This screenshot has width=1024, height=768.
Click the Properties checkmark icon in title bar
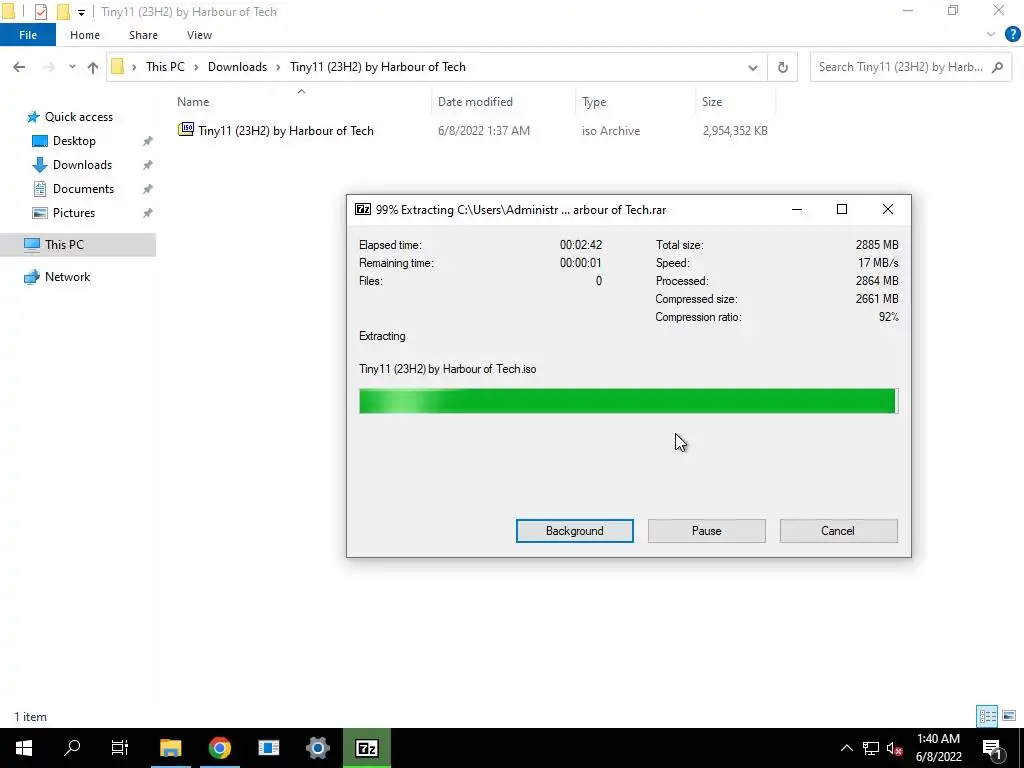[x=40, y=12]
